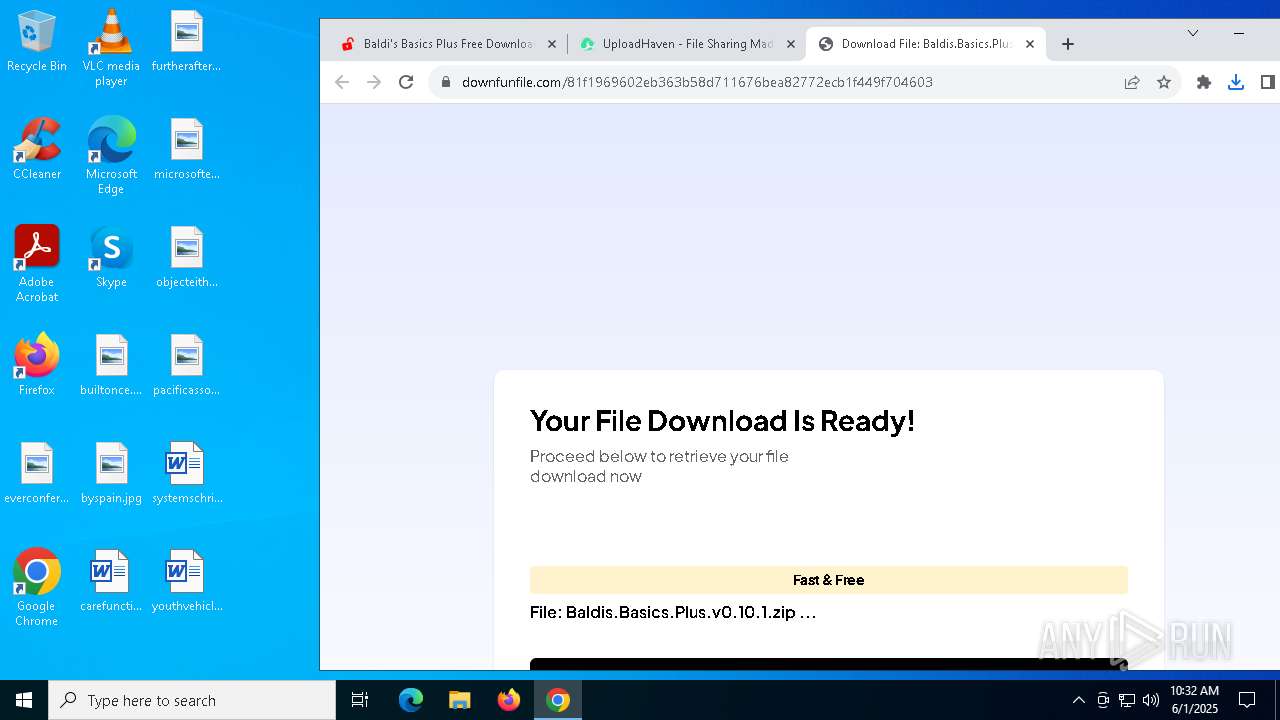Open the Windows Start menu

coord(24,700)
